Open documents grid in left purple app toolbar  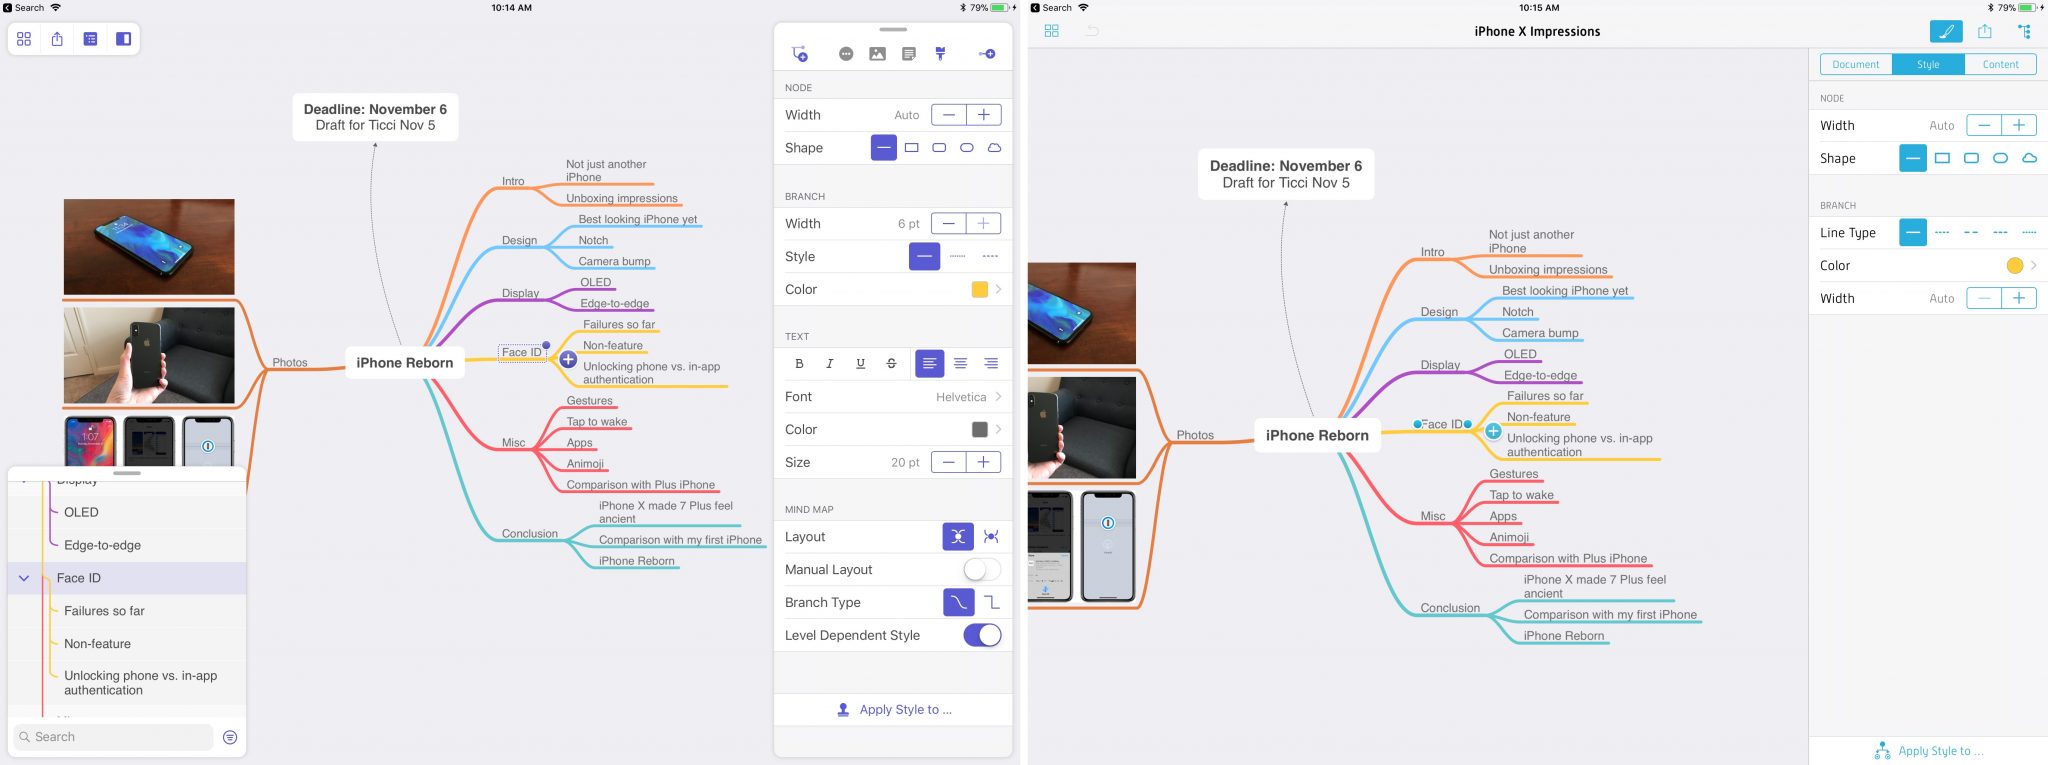24,39
